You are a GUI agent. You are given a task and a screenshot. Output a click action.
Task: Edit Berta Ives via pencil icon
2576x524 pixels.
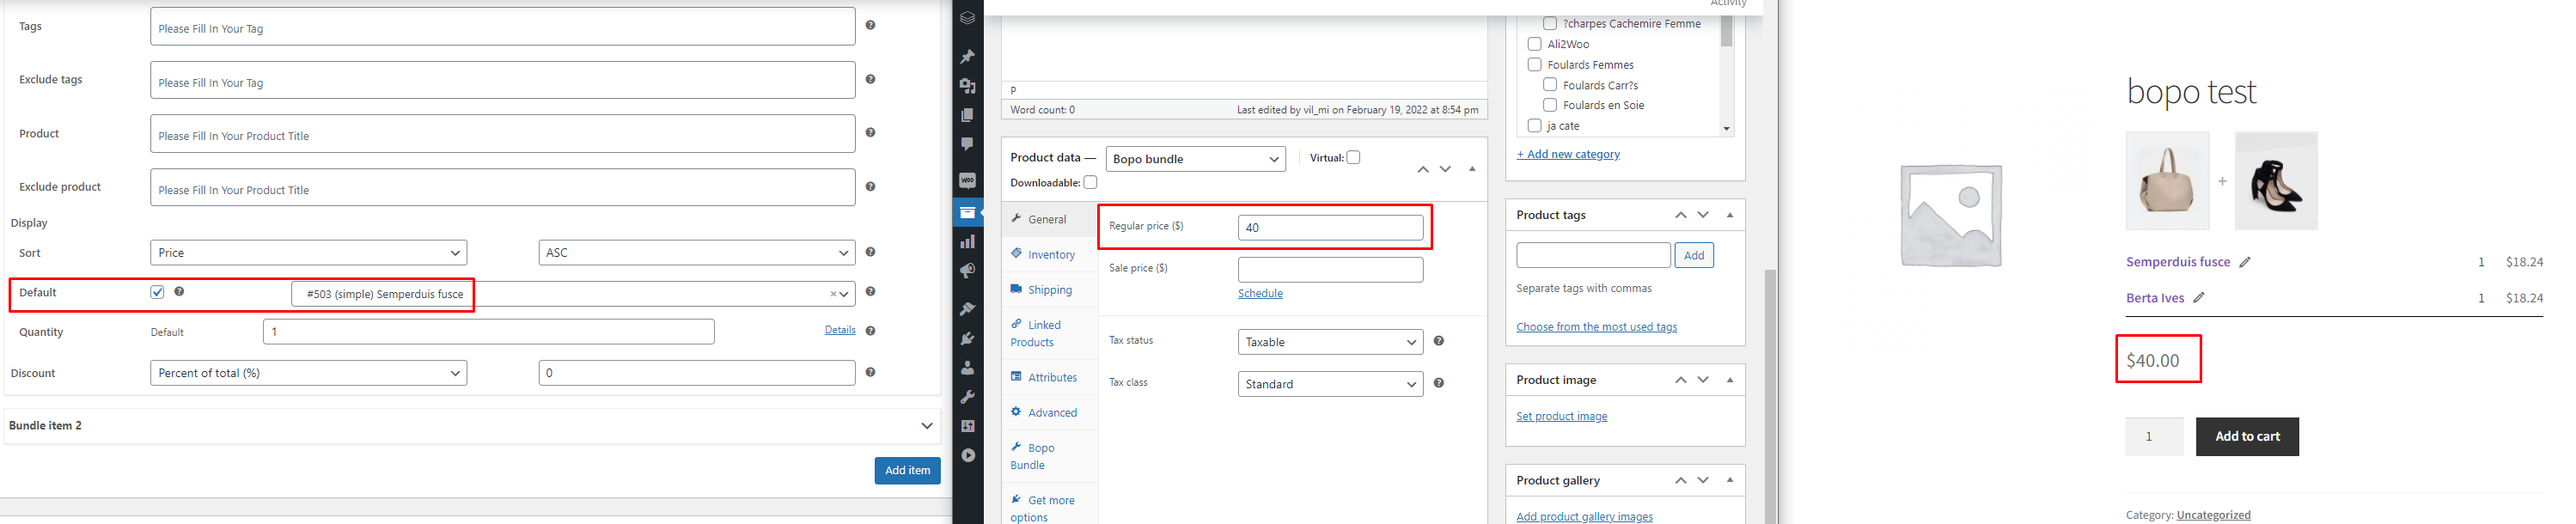click(x=2198, y=297)
